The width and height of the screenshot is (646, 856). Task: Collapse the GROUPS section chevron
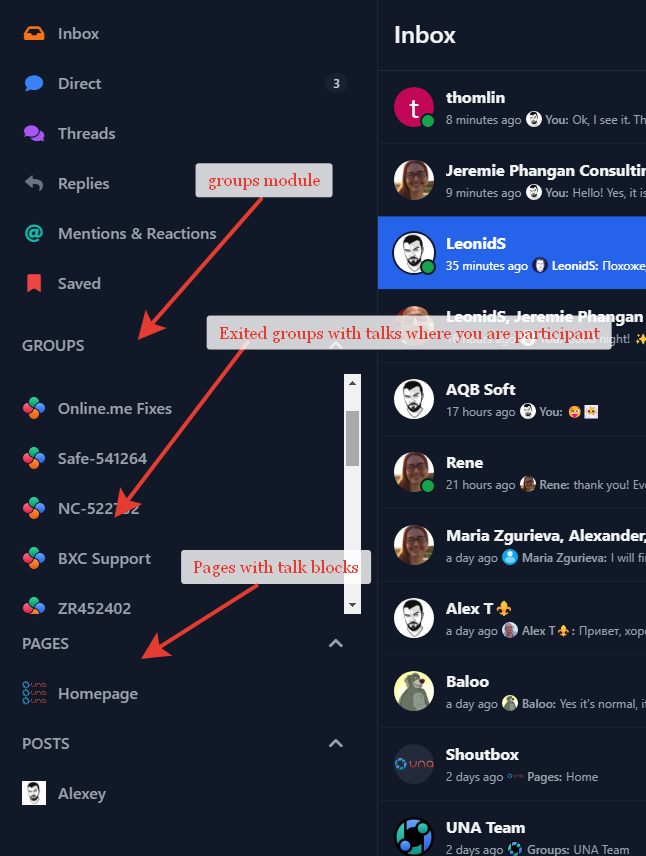pyautogui.click(x=336, y=345)
